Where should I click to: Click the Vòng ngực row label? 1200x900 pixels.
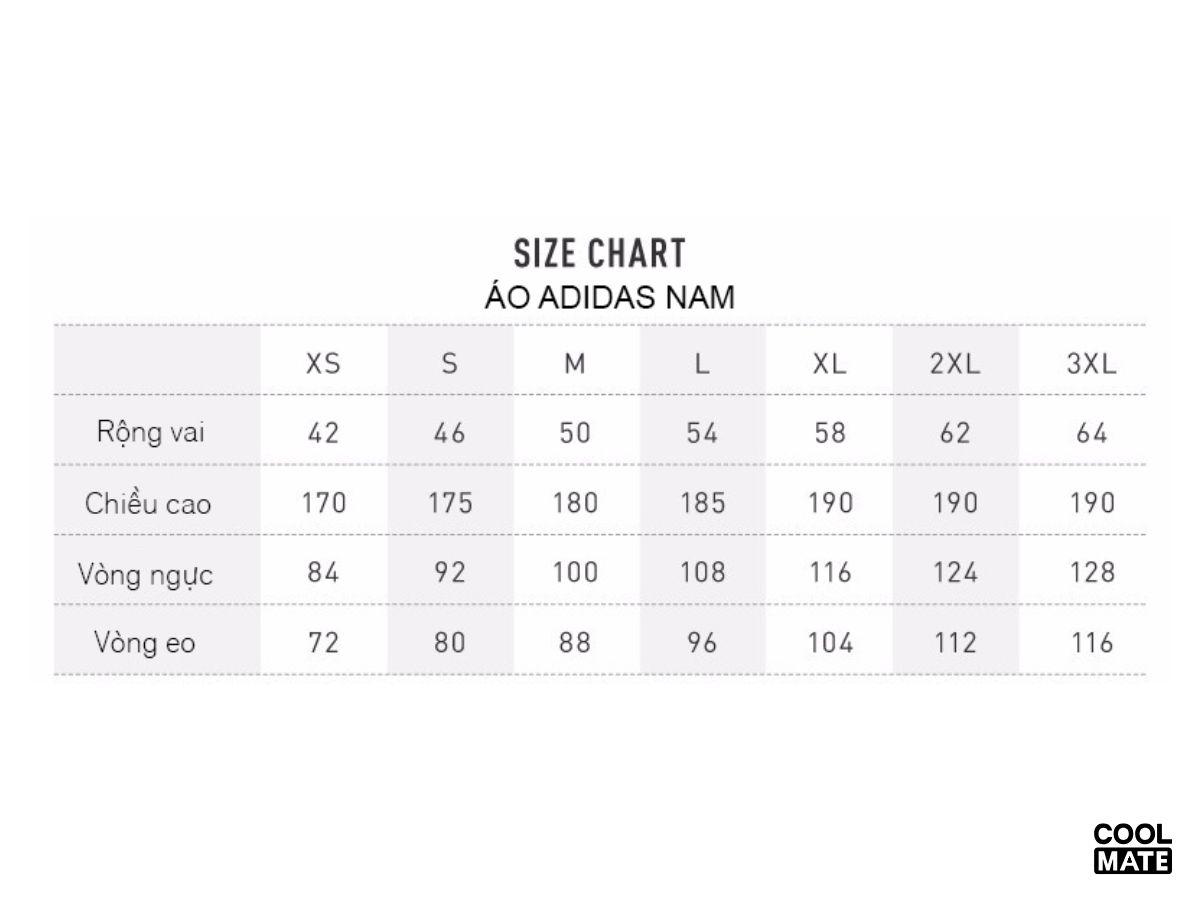coord(146,574)
